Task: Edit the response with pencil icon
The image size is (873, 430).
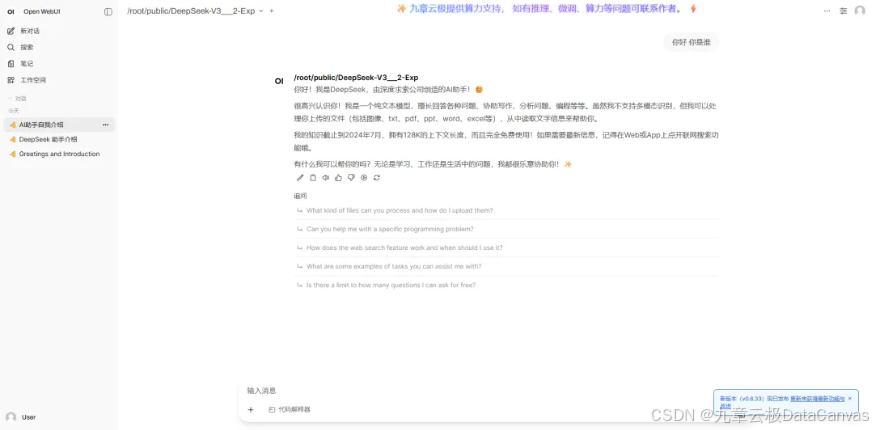Action: (x=300, y=178)
